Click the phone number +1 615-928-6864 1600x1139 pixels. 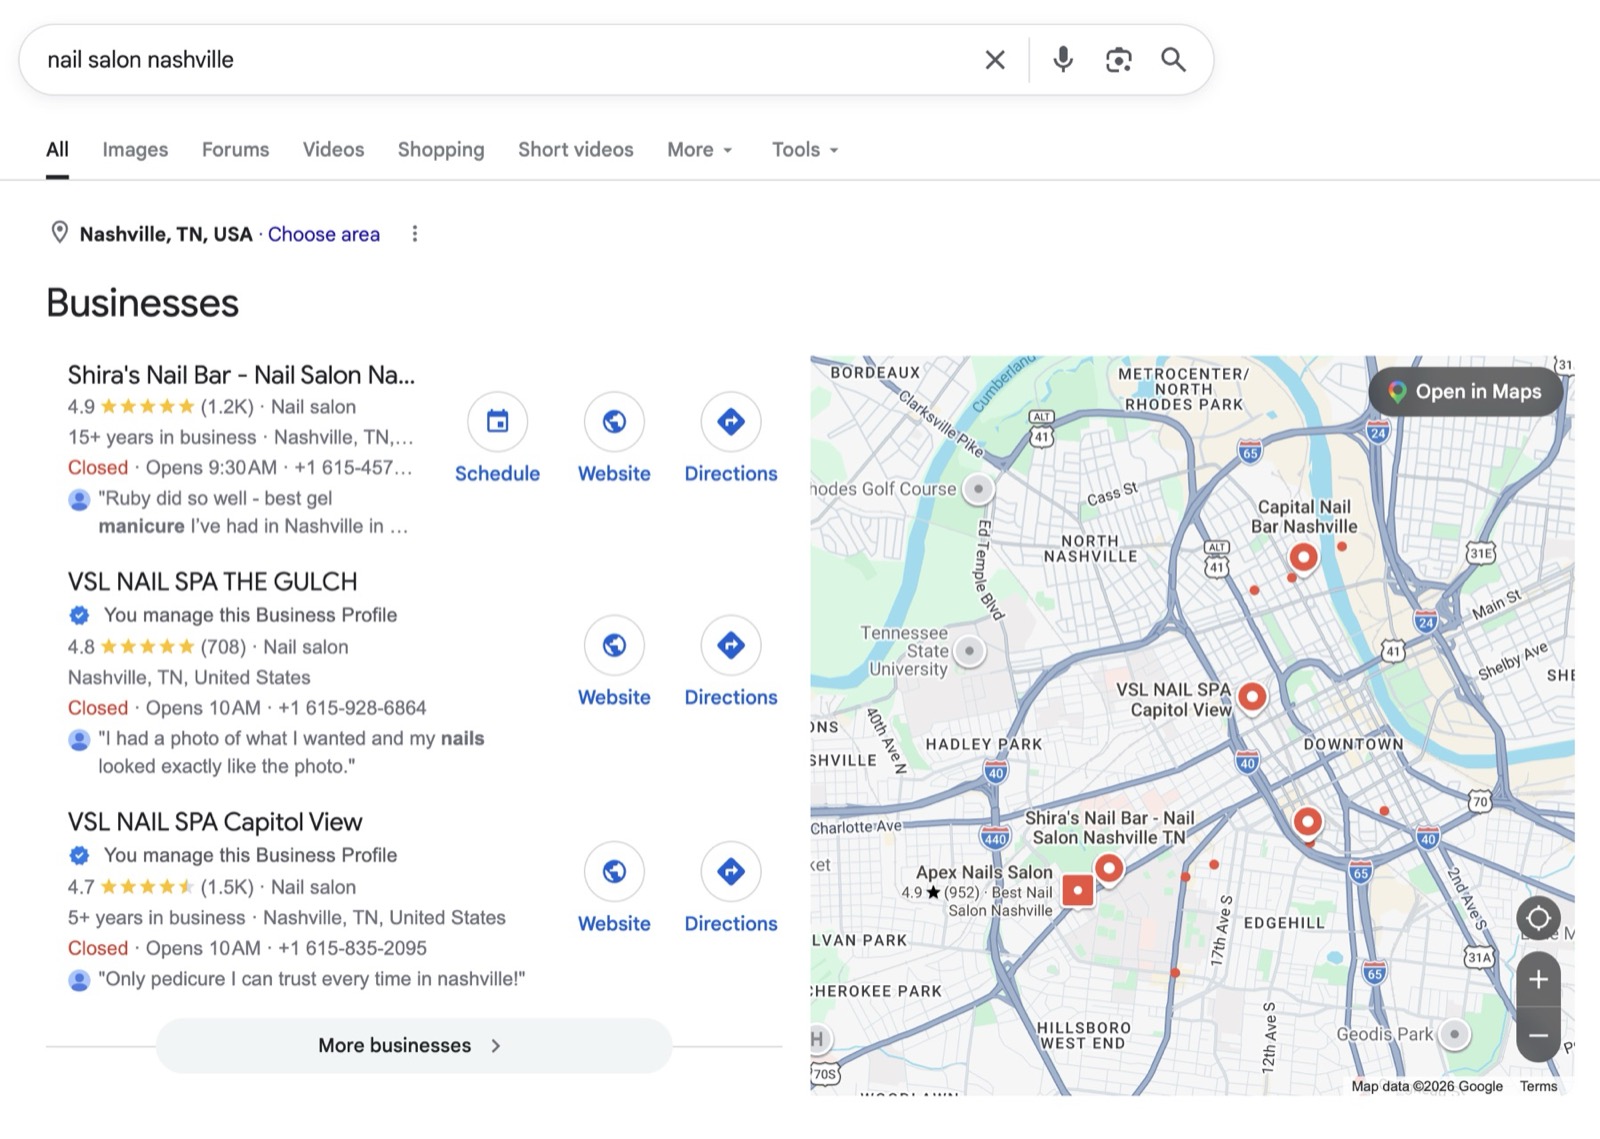352,708
